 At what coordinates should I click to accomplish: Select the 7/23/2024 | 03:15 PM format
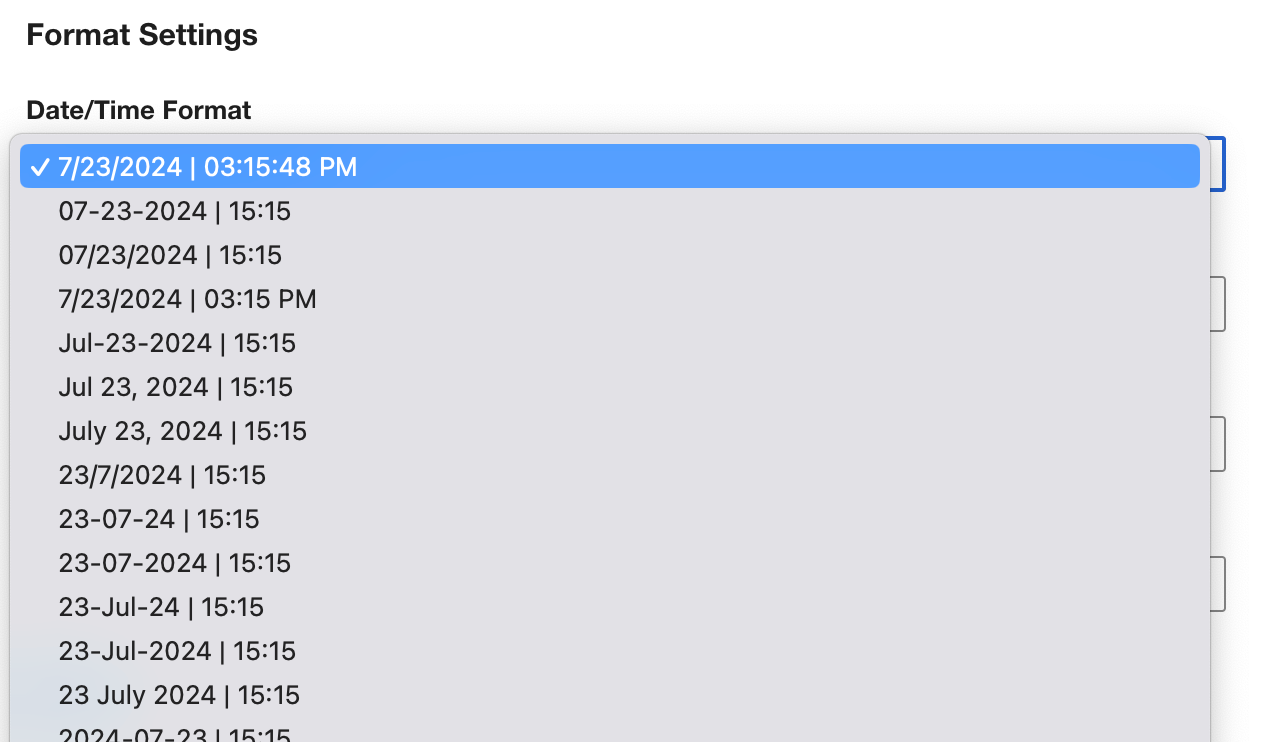pos(187,299)
